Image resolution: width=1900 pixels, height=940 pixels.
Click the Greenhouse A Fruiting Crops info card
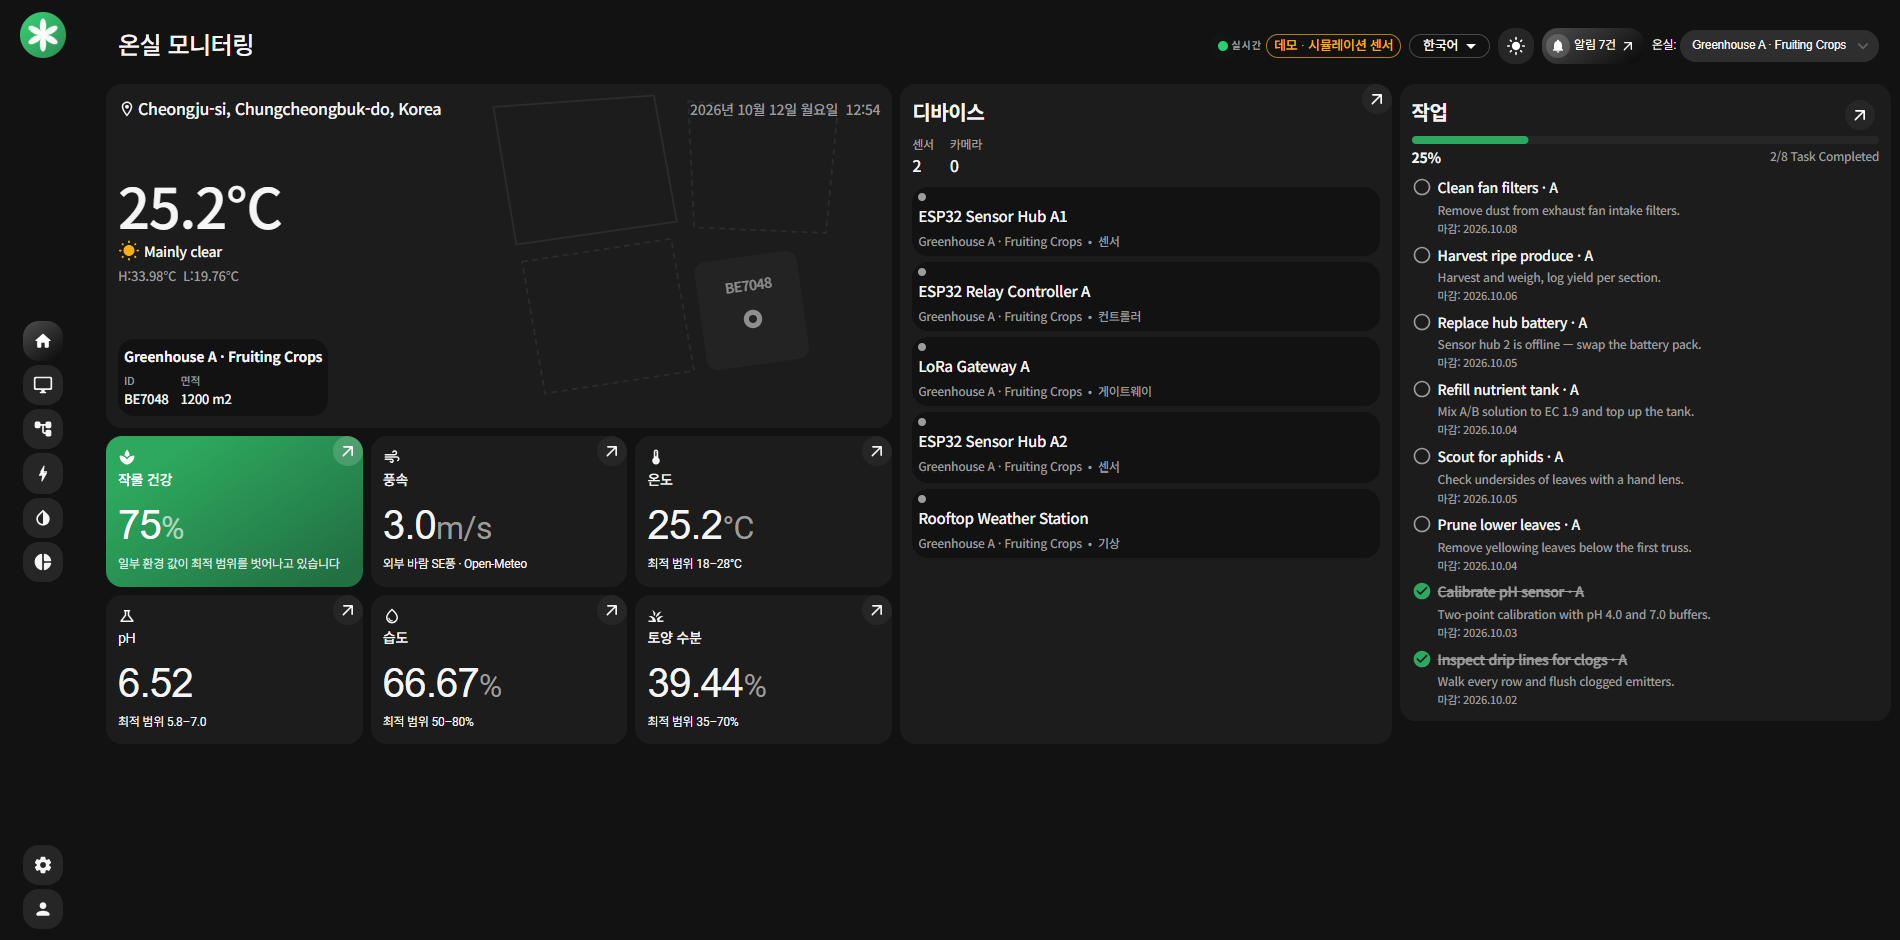(x=222, y=377)
